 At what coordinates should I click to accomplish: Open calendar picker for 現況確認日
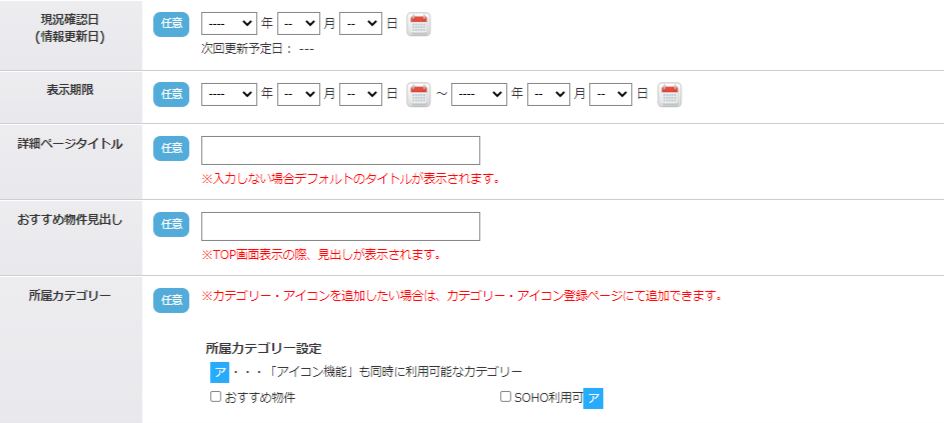(419, 25)
